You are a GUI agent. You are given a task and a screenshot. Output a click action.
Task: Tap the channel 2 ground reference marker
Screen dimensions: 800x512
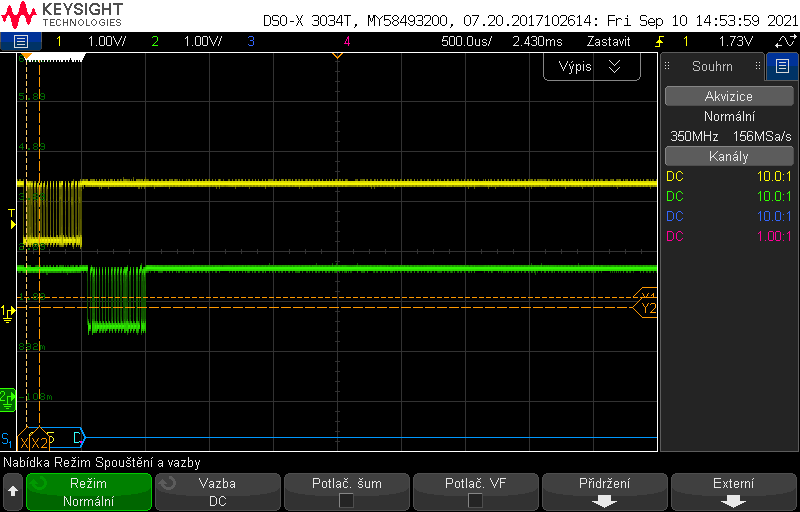click(8, 400)
